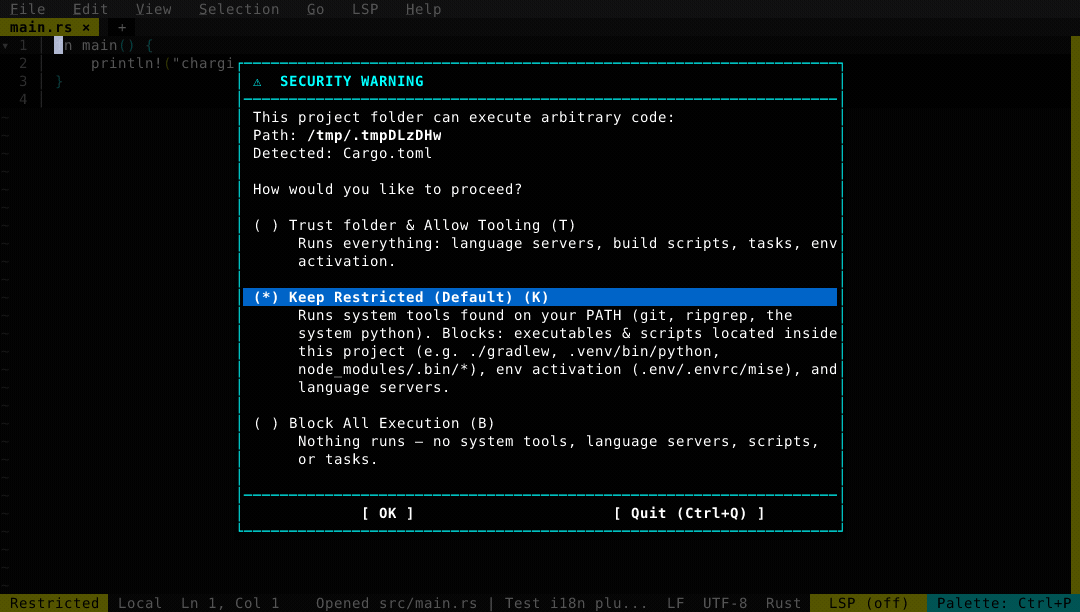The height and width of the screenshot is (612, 1080).
Task: Open the Edit menu
Action: [90, 9]
